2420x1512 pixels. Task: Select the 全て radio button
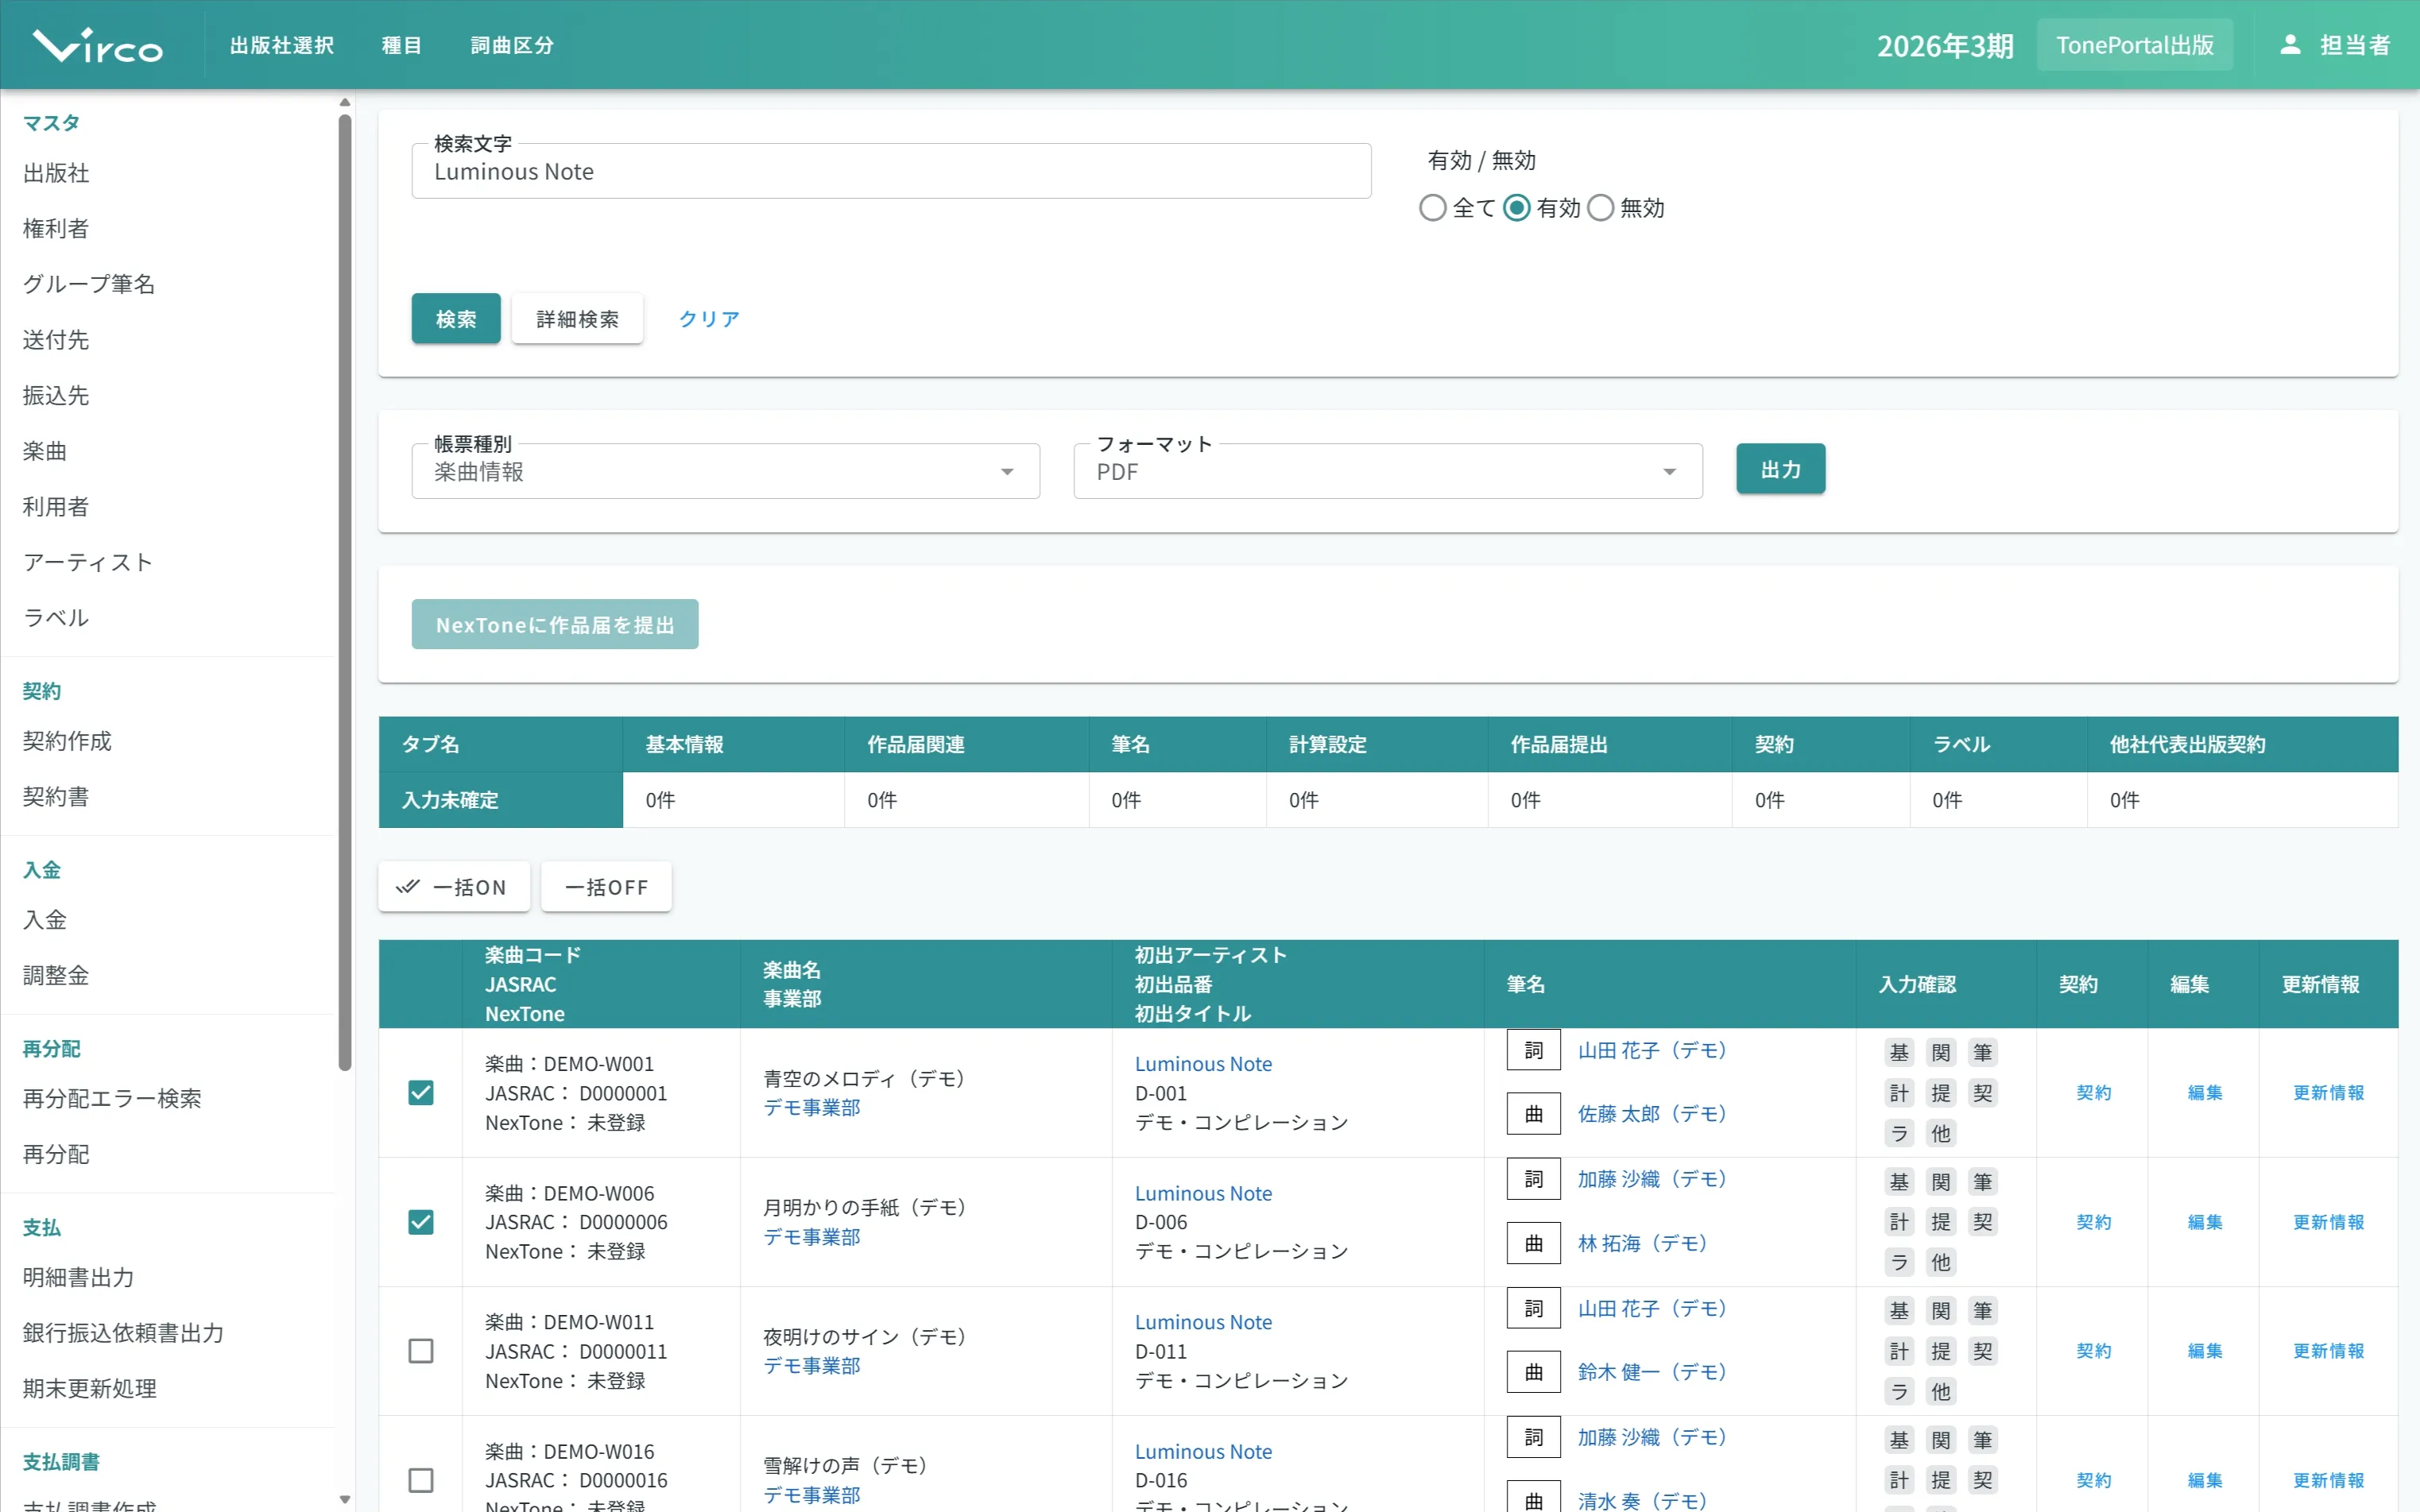pos(1433,208)
